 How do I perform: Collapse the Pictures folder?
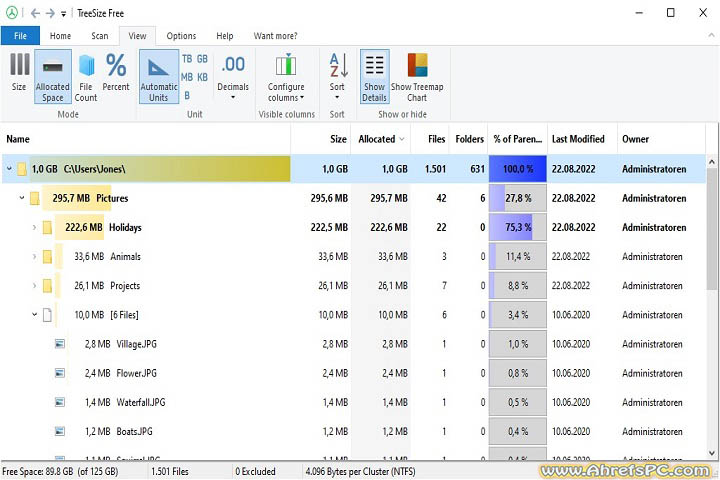22,198
